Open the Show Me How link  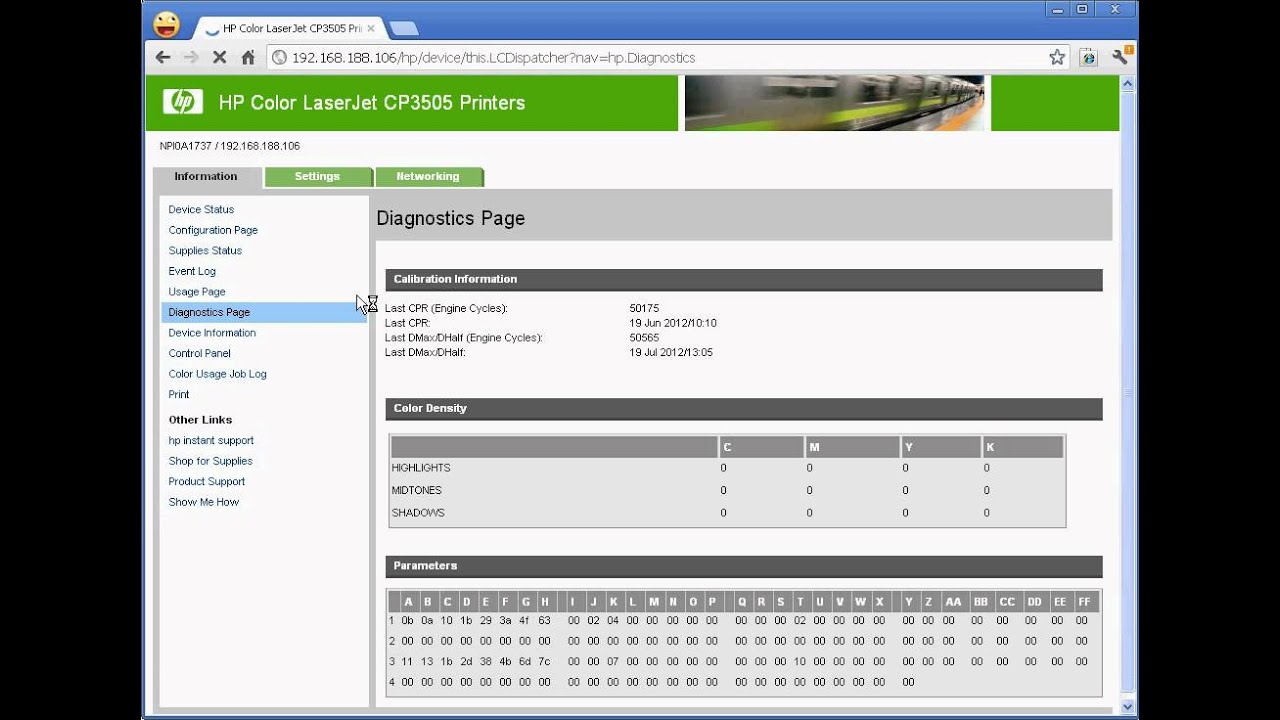click(x=204, y=502)
